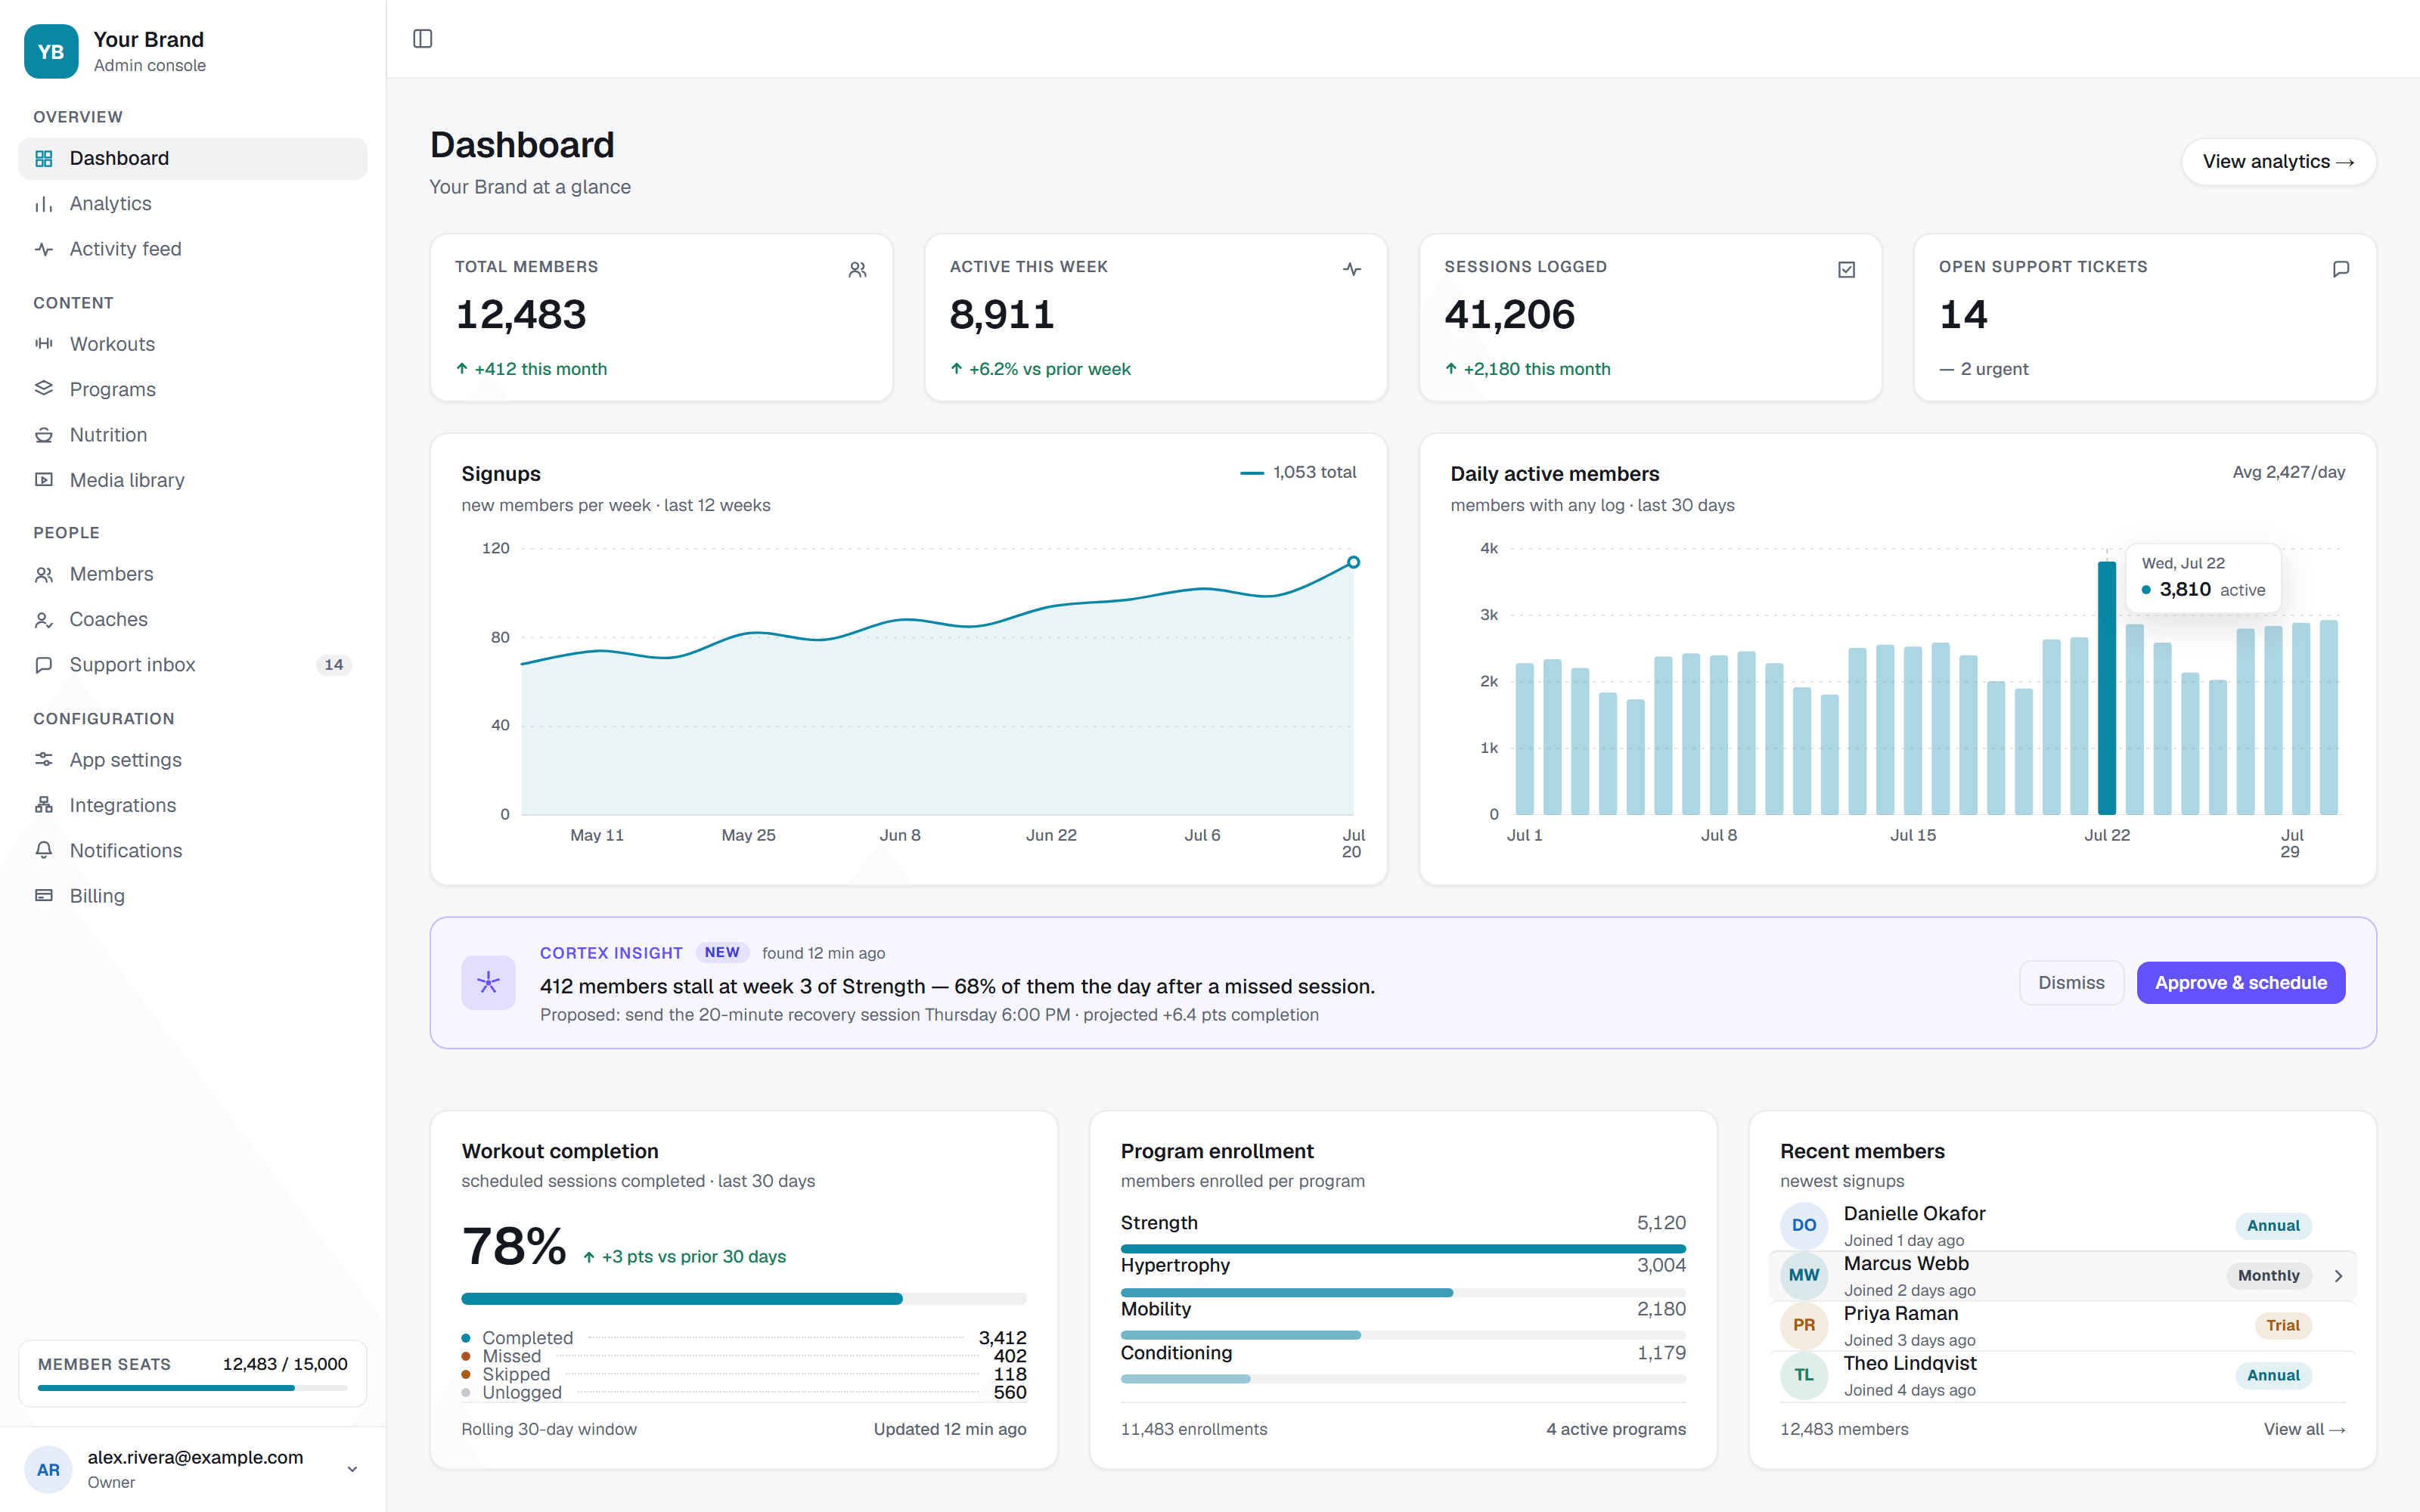Viewport: 2420px width, 1512px height.
Task: Click the Sessions Logged checkbox icon
Action: (1847, 269)
